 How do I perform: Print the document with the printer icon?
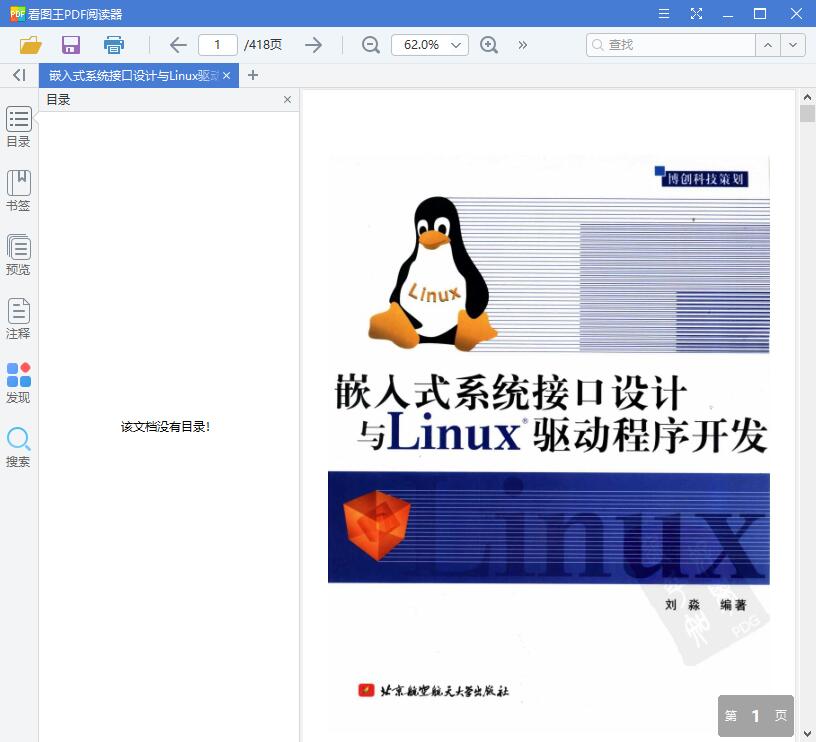113,45
